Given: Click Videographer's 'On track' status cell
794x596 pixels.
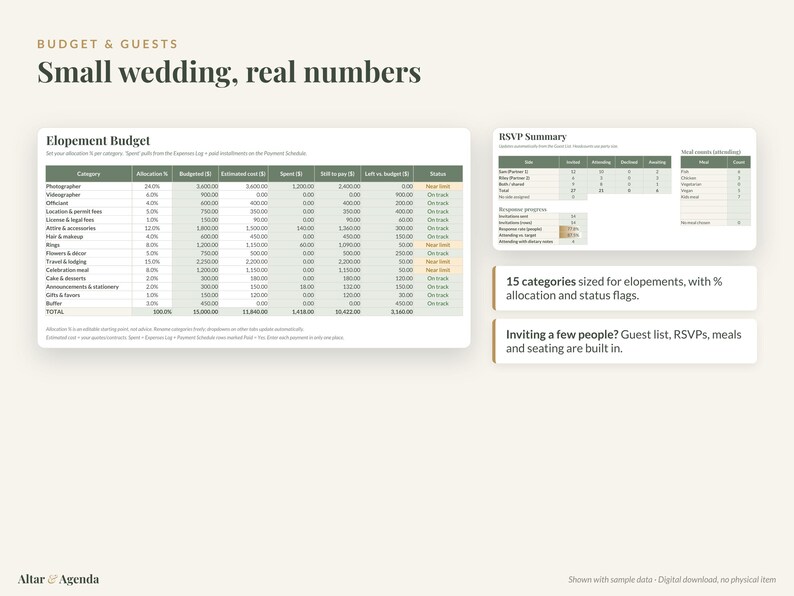Looking at the screenshot, I should tap(438, 194).
